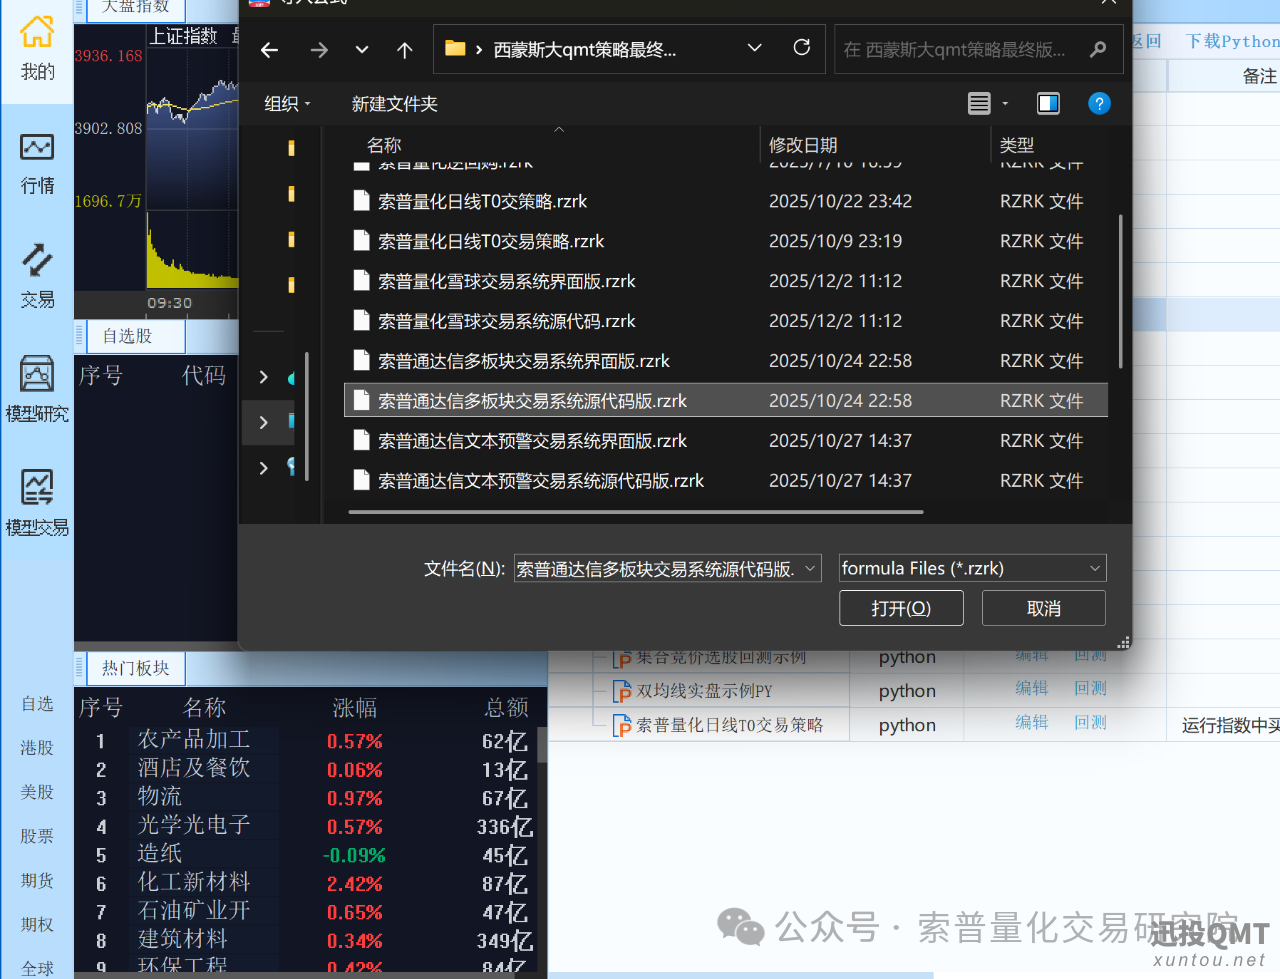This screenshot has width=1280, height=979.
Task: Toggle the preview pane icon in the dialog
Action: (1047, 103)
